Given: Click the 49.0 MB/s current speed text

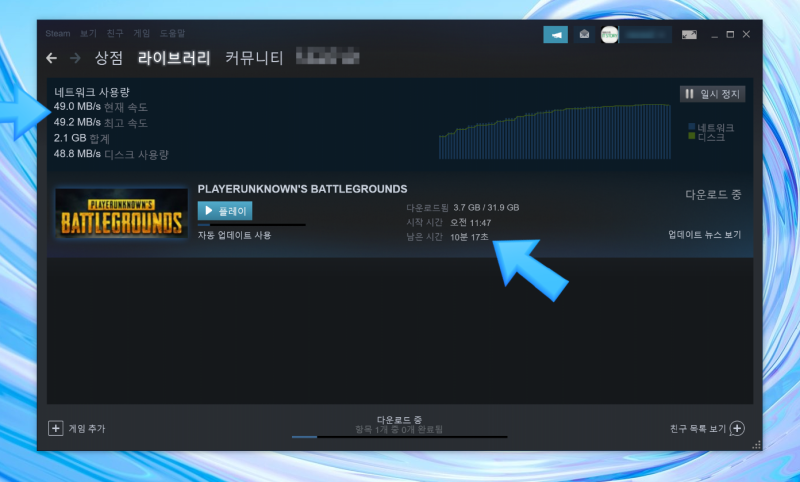Looking at the screenshot, I should point(101,107).
